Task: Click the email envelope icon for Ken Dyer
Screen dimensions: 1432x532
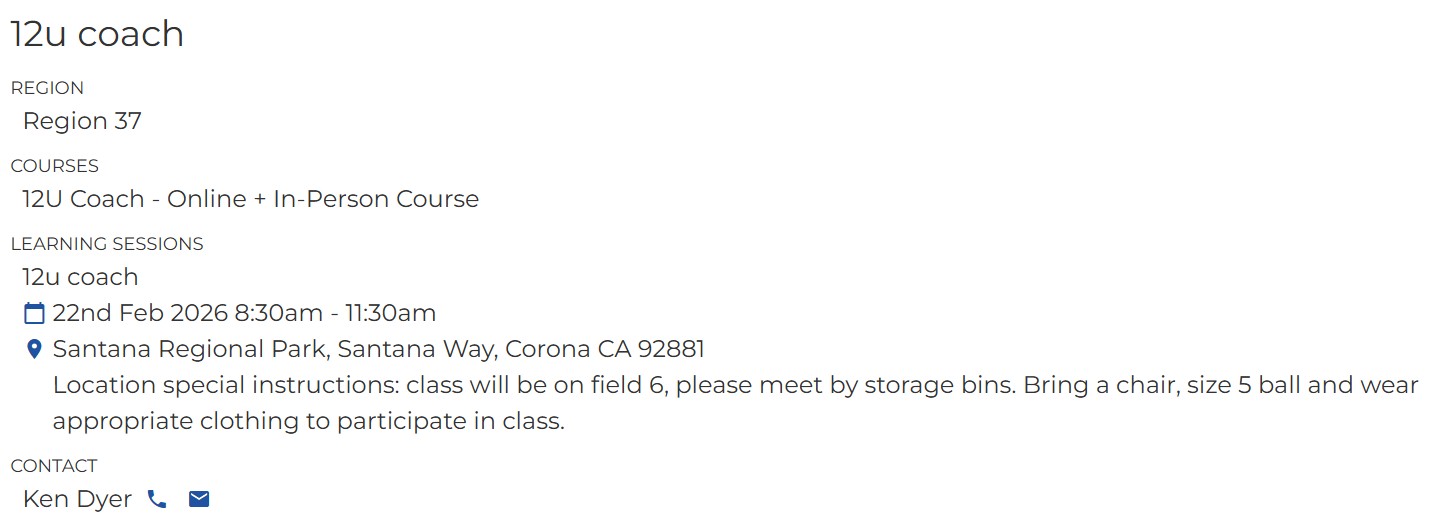Action: 199,499
